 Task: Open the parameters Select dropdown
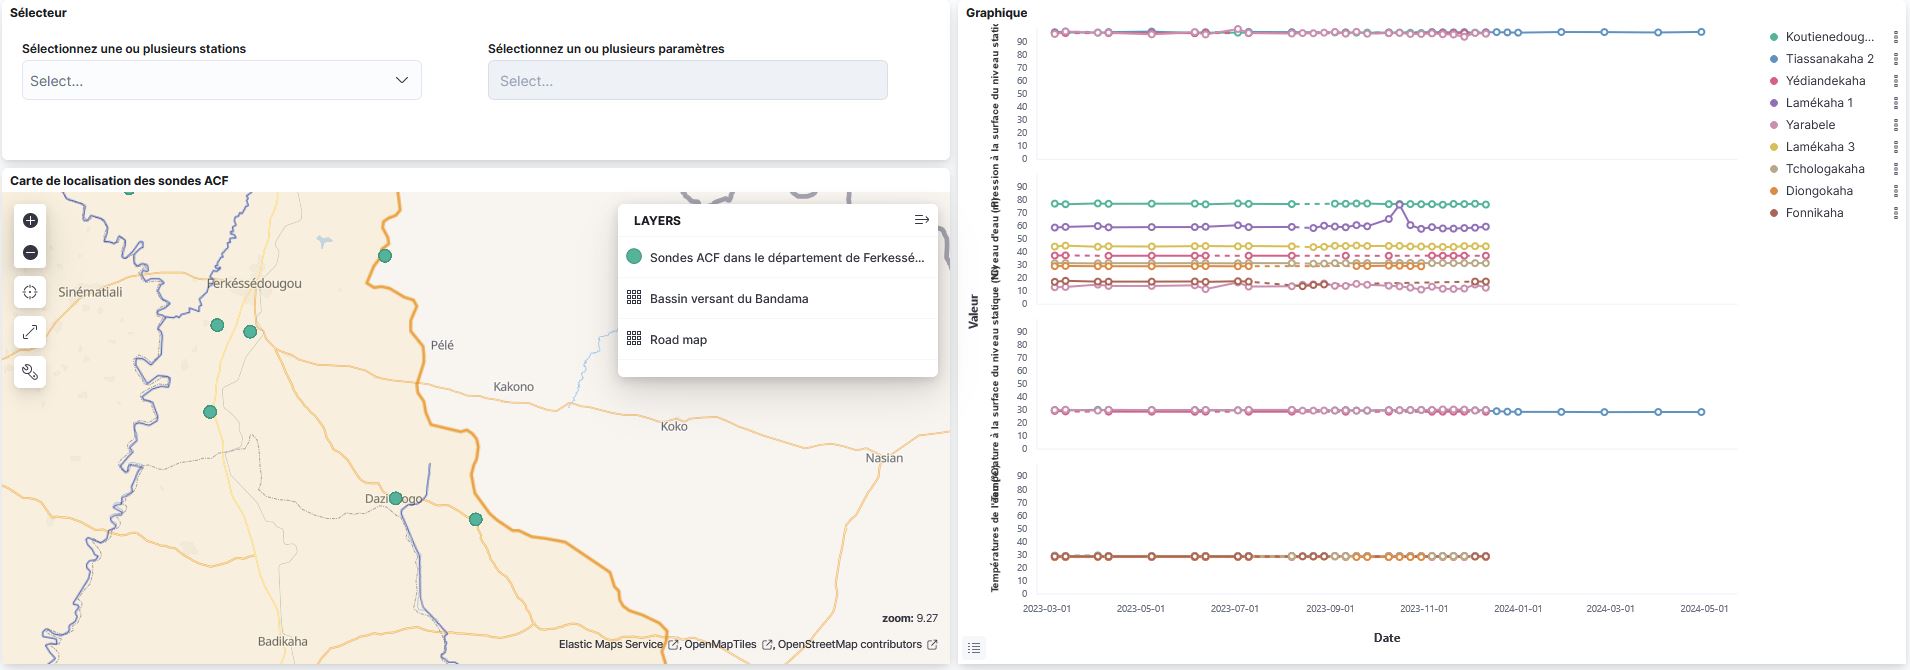coord(687,81)
